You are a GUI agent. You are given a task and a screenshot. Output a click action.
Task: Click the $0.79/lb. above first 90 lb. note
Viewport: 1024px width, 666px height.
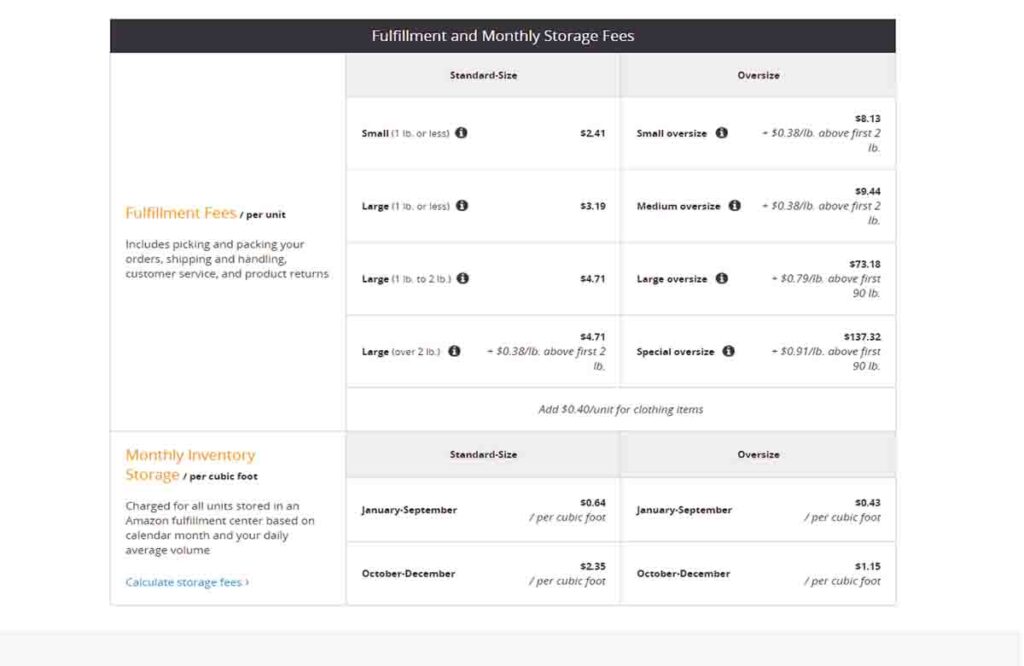(x=826, y=286)
